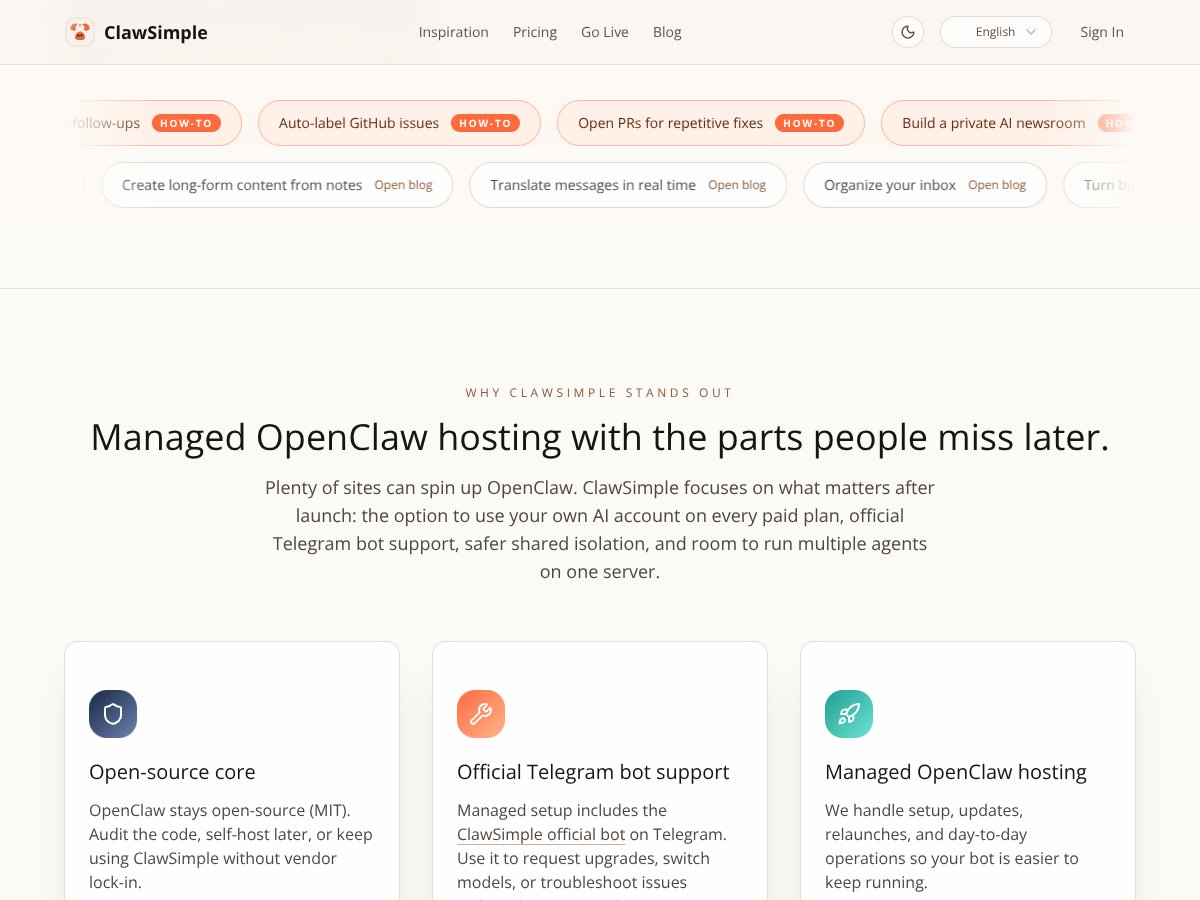Click the Official Telegram bot support heading
This screenshot has height=900, width=1200.
click(593, 772)
